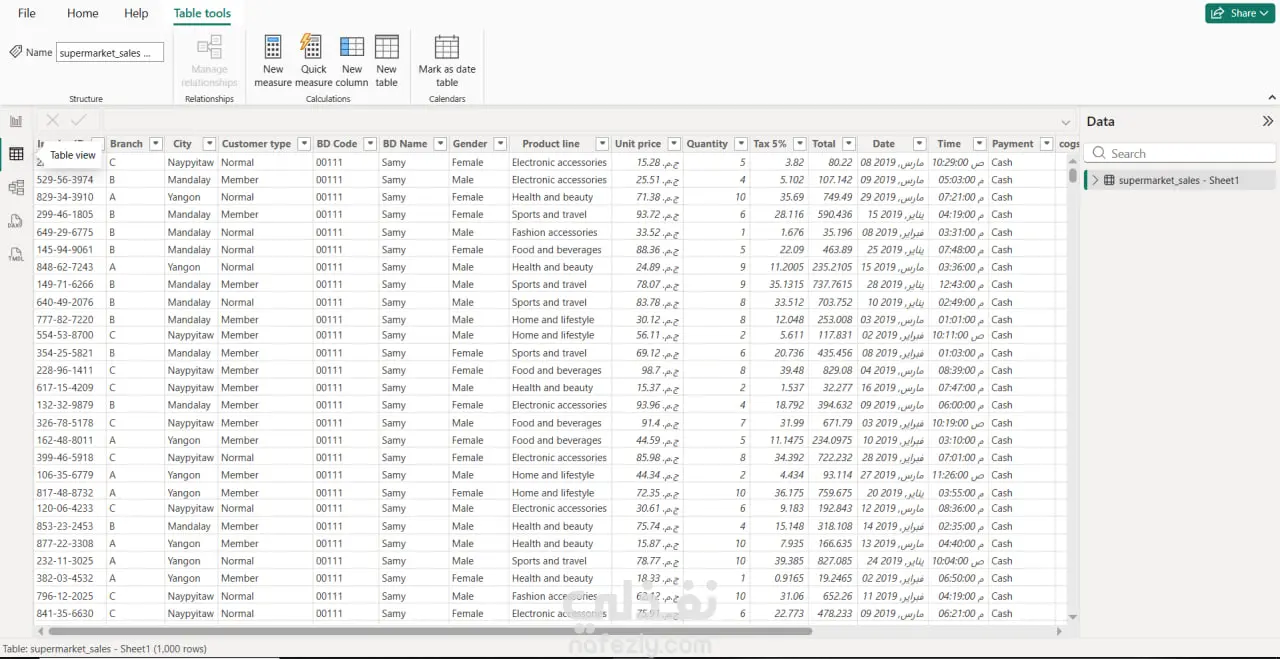Create a New table from ribbon
The height and width of the screenshot is (659, 1280).
(386, 61)
